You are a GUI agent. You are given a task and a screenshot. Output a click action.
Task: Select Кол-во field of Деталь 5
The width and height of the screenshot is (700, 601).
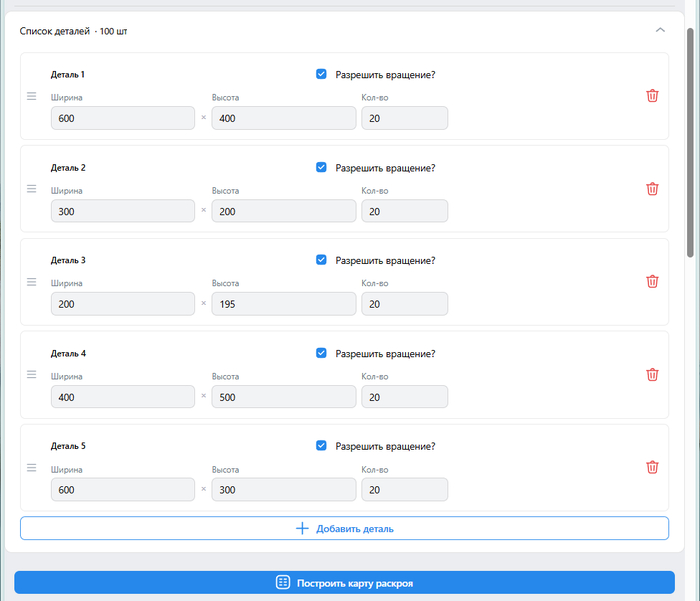point(404,490)
